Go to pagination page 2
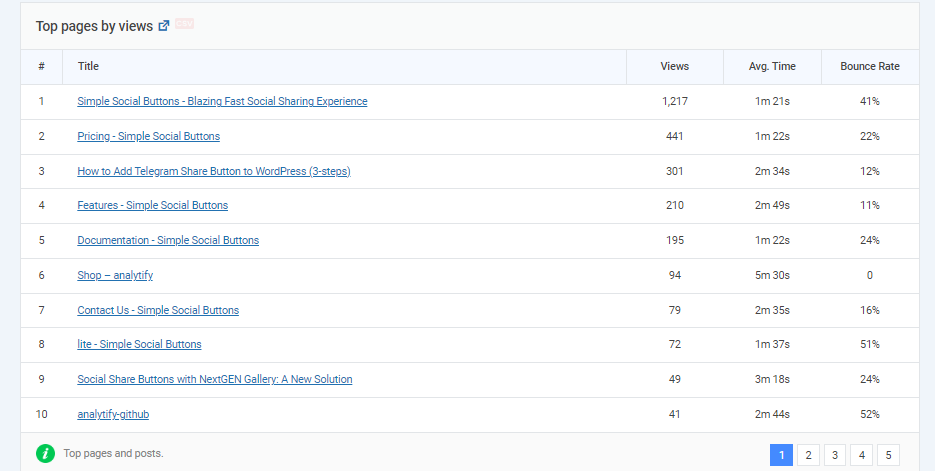 (x=808, y=455)
